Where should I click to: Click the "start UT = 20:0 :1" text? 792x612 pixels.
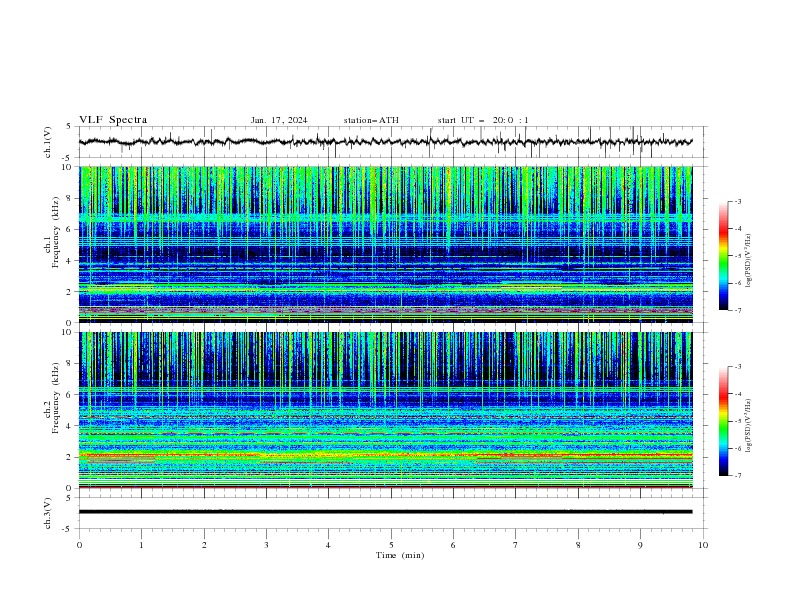(x=483, y=120)
